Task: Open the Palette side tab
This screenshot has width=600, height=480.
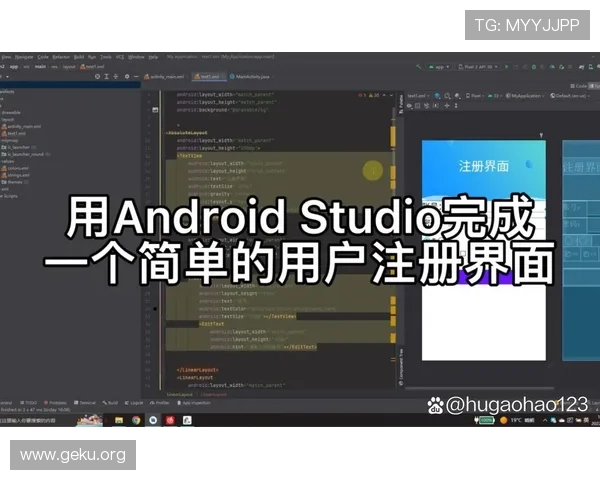Action: click(x=401, y=104)
